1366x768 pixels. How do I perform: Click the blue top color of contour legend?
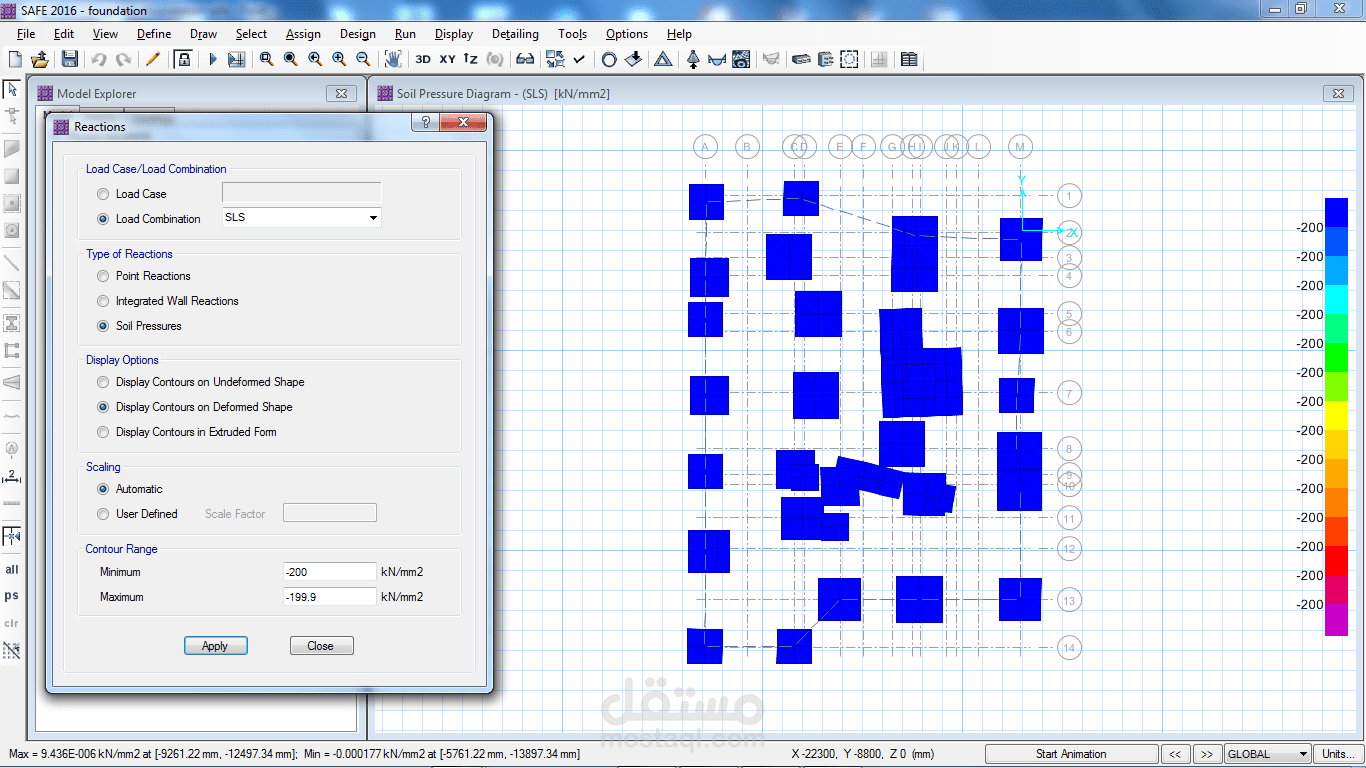(1336, 212)
